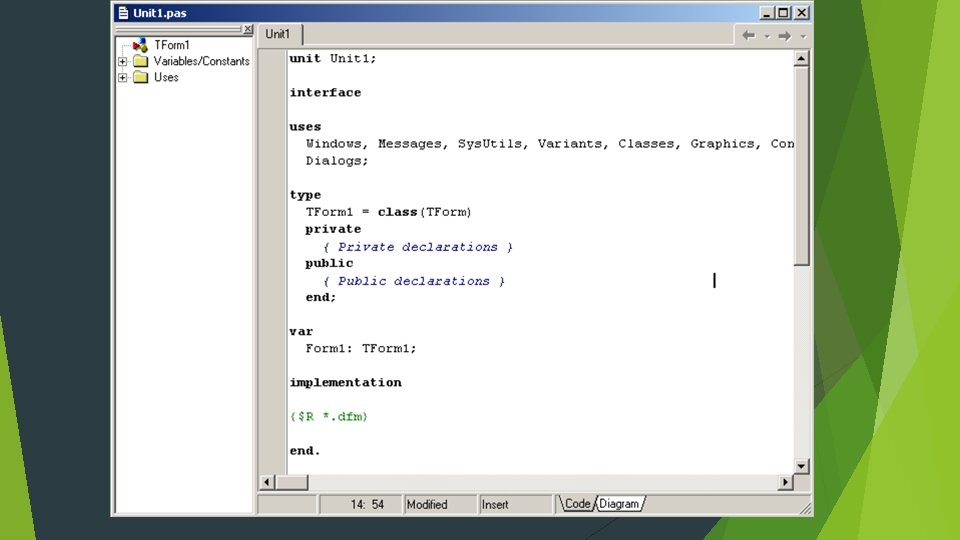
Task: Maximize the Unit1.pas window
Action: pos(783,12)
